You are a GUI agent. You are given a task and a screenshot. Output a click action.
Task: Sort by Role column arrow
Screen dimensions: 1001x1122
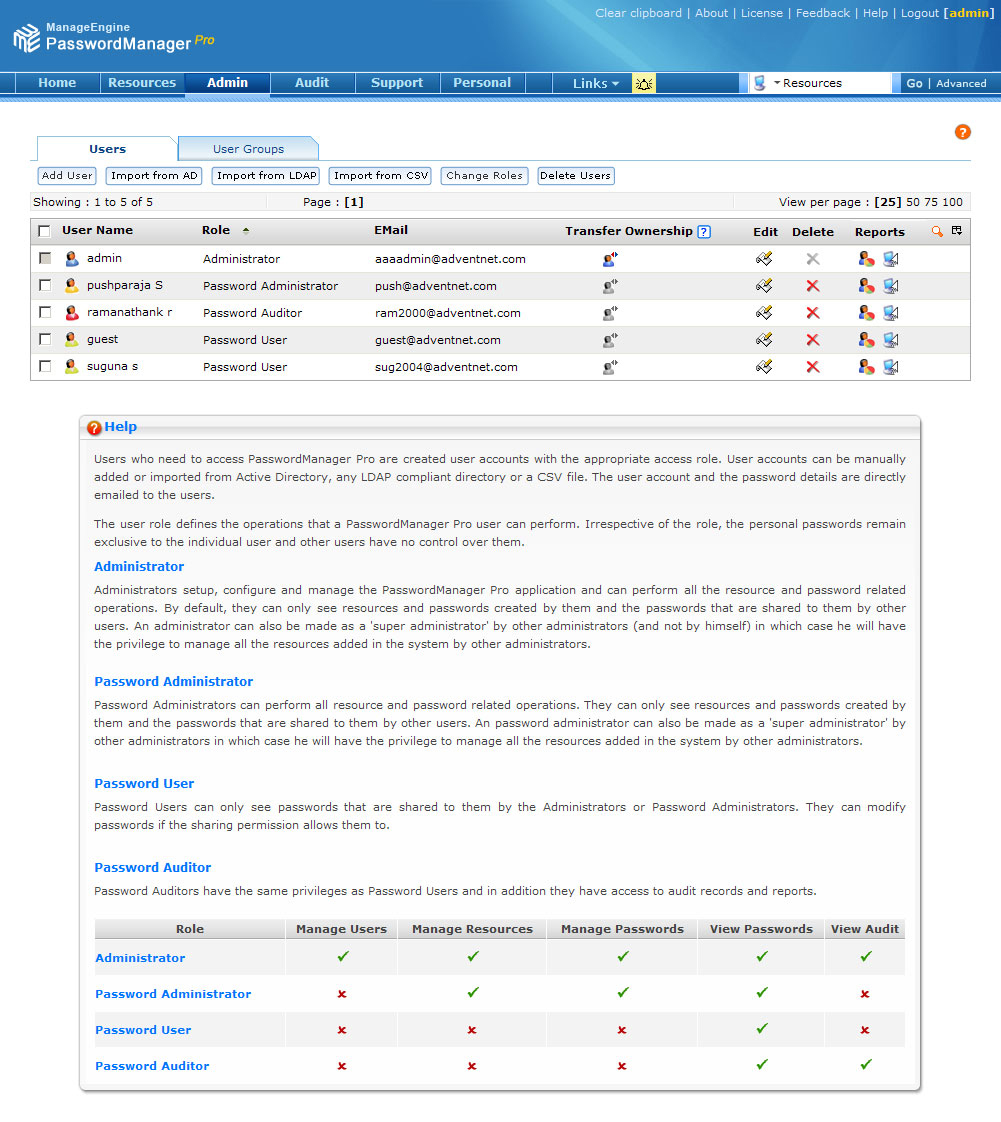(x=246, y=231)
